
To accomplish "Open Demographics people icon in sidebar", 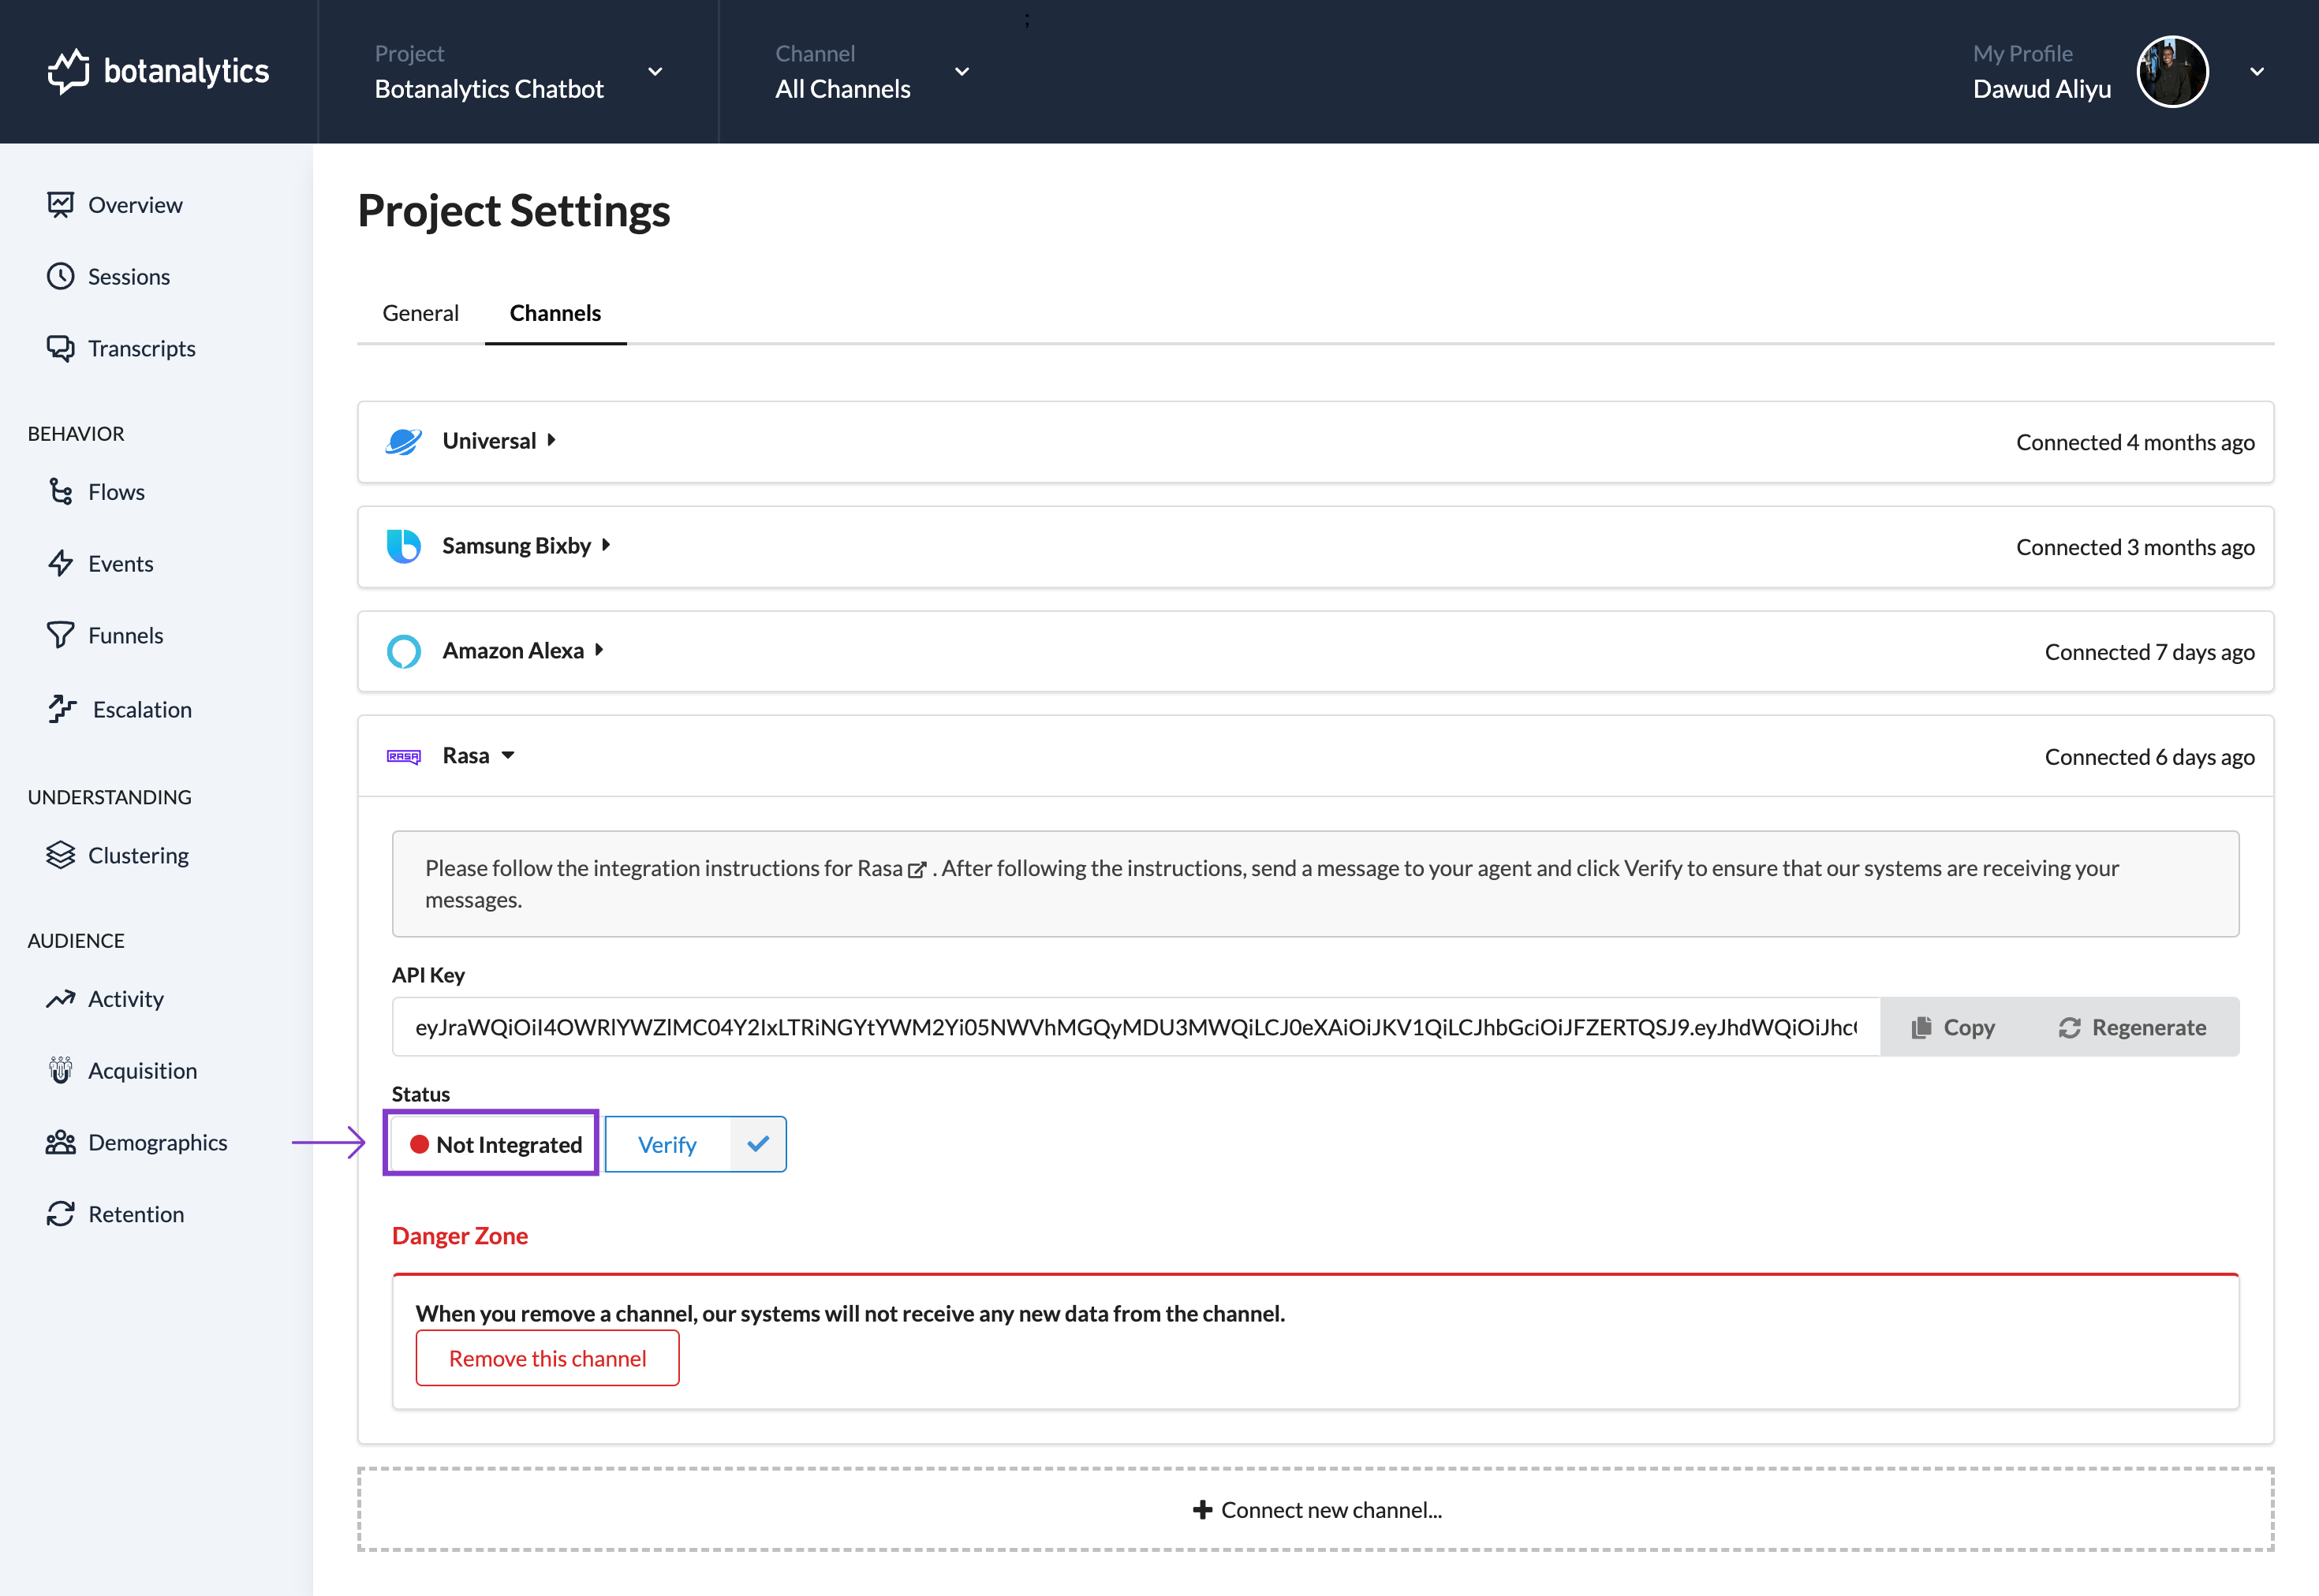I will 61,1142.
